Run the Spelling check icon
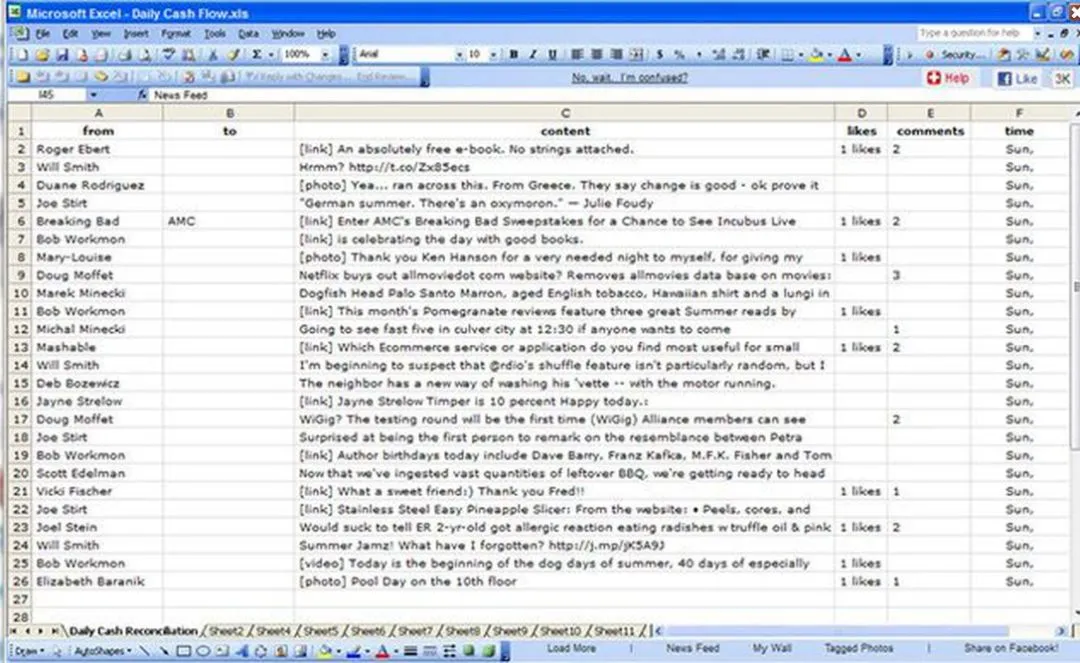 (168, 54)
